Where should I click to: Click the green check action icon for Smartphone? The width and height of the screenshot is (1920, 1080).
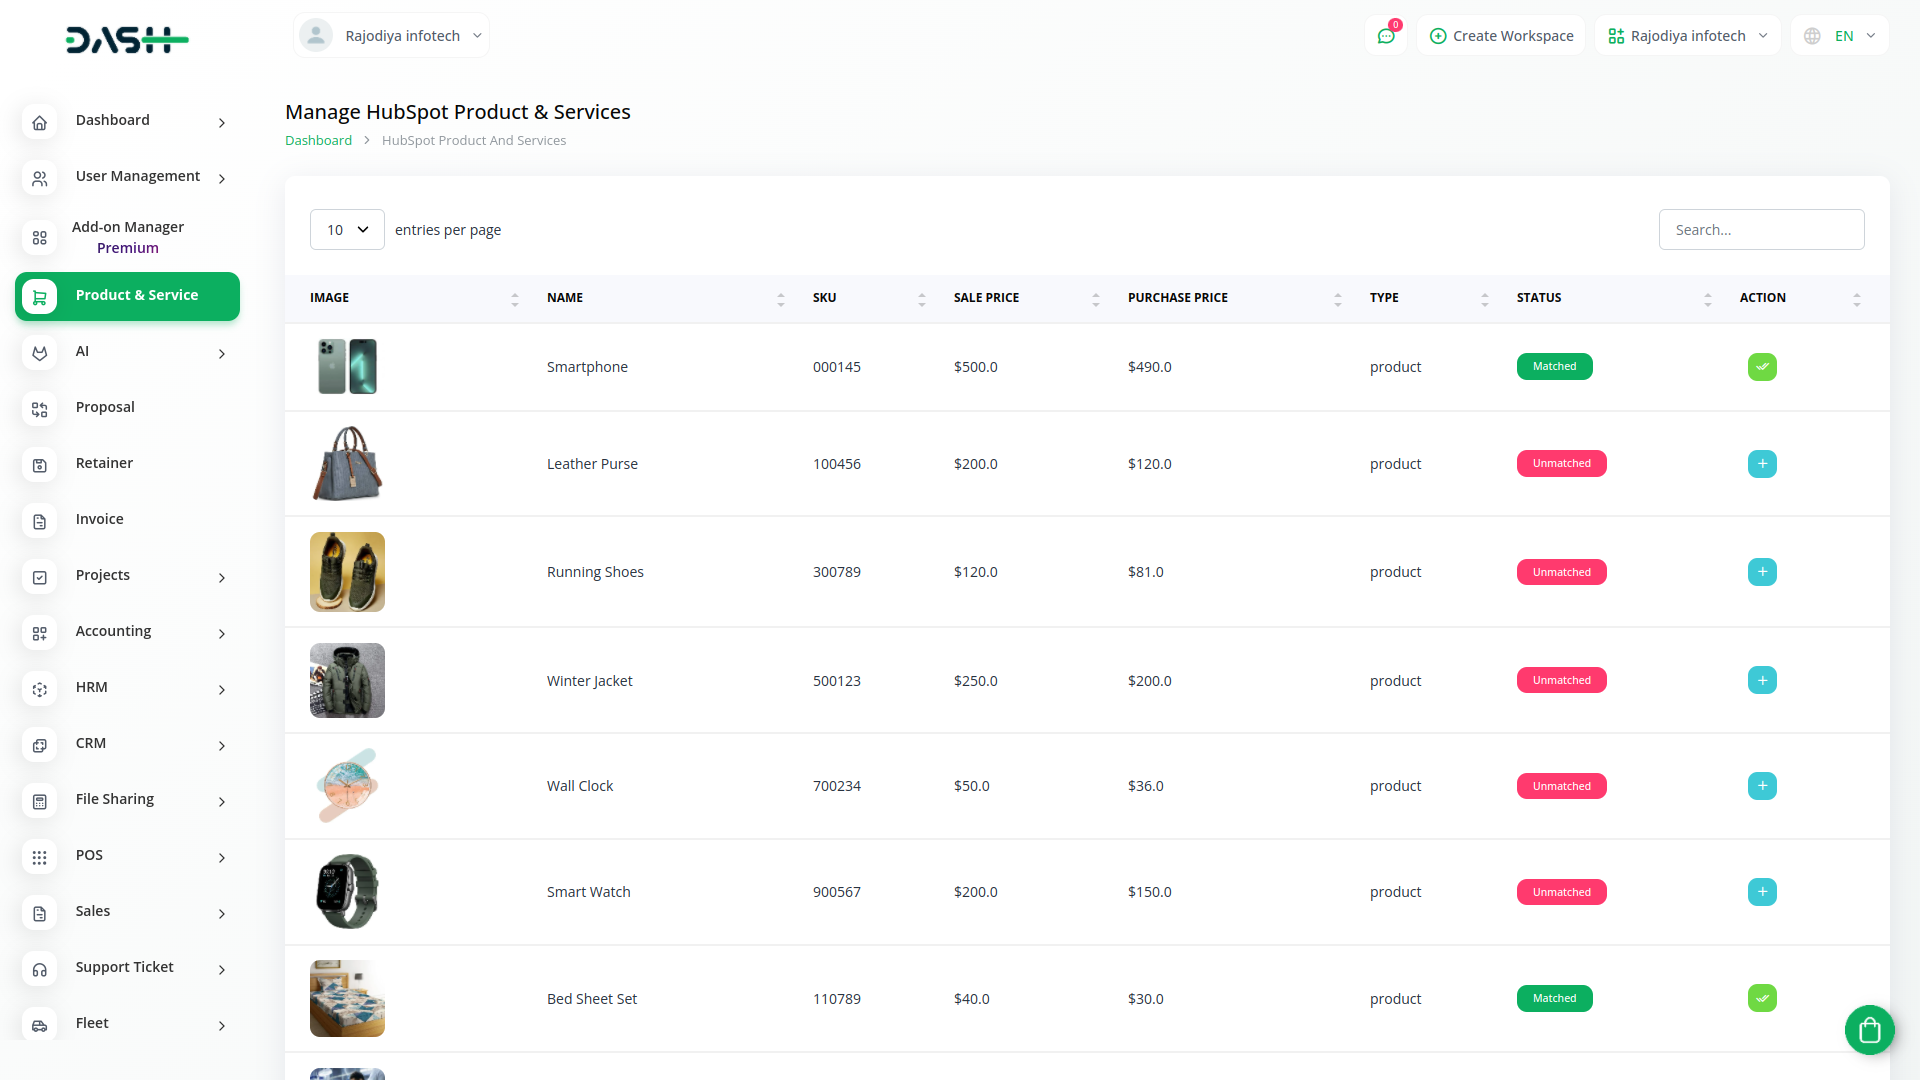pos(1762,367)
